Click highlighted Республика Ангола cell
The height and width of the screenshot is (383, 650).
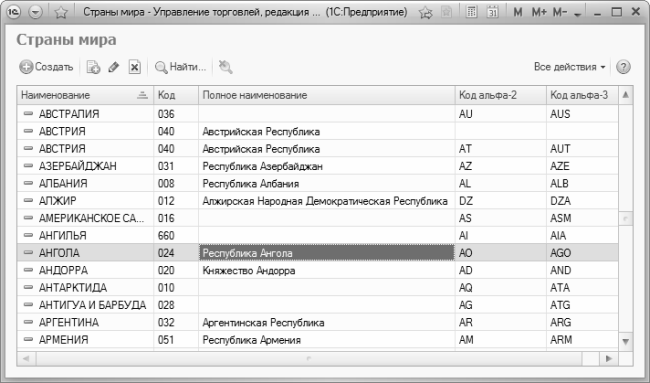click(x=327, y=253)
